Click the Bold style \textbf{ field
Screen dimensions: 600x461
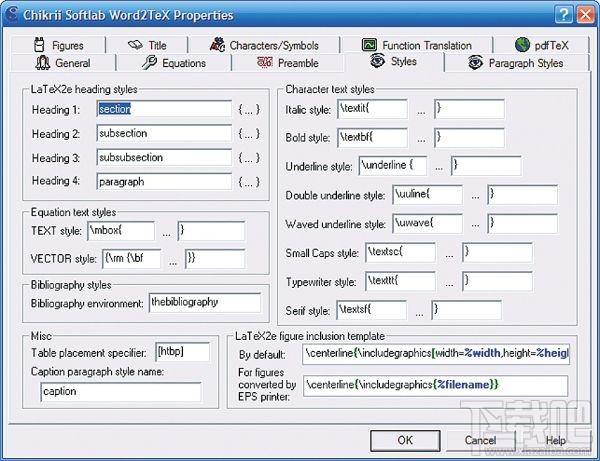[x=372, y=137]
